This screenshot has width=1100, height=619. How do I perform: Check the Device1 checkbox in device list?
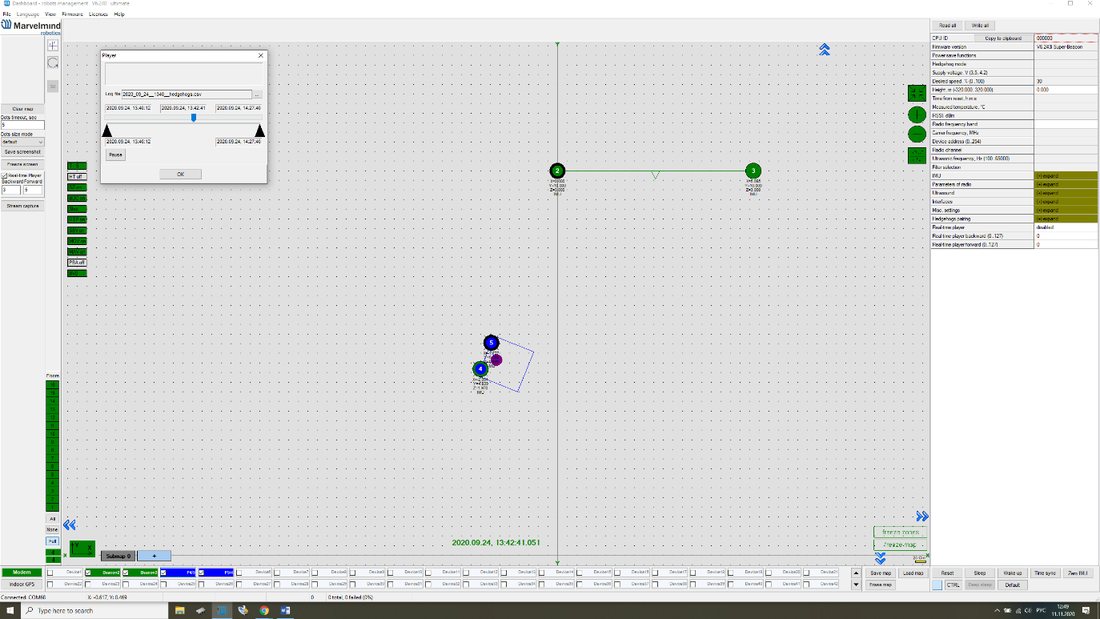(50, 573)
